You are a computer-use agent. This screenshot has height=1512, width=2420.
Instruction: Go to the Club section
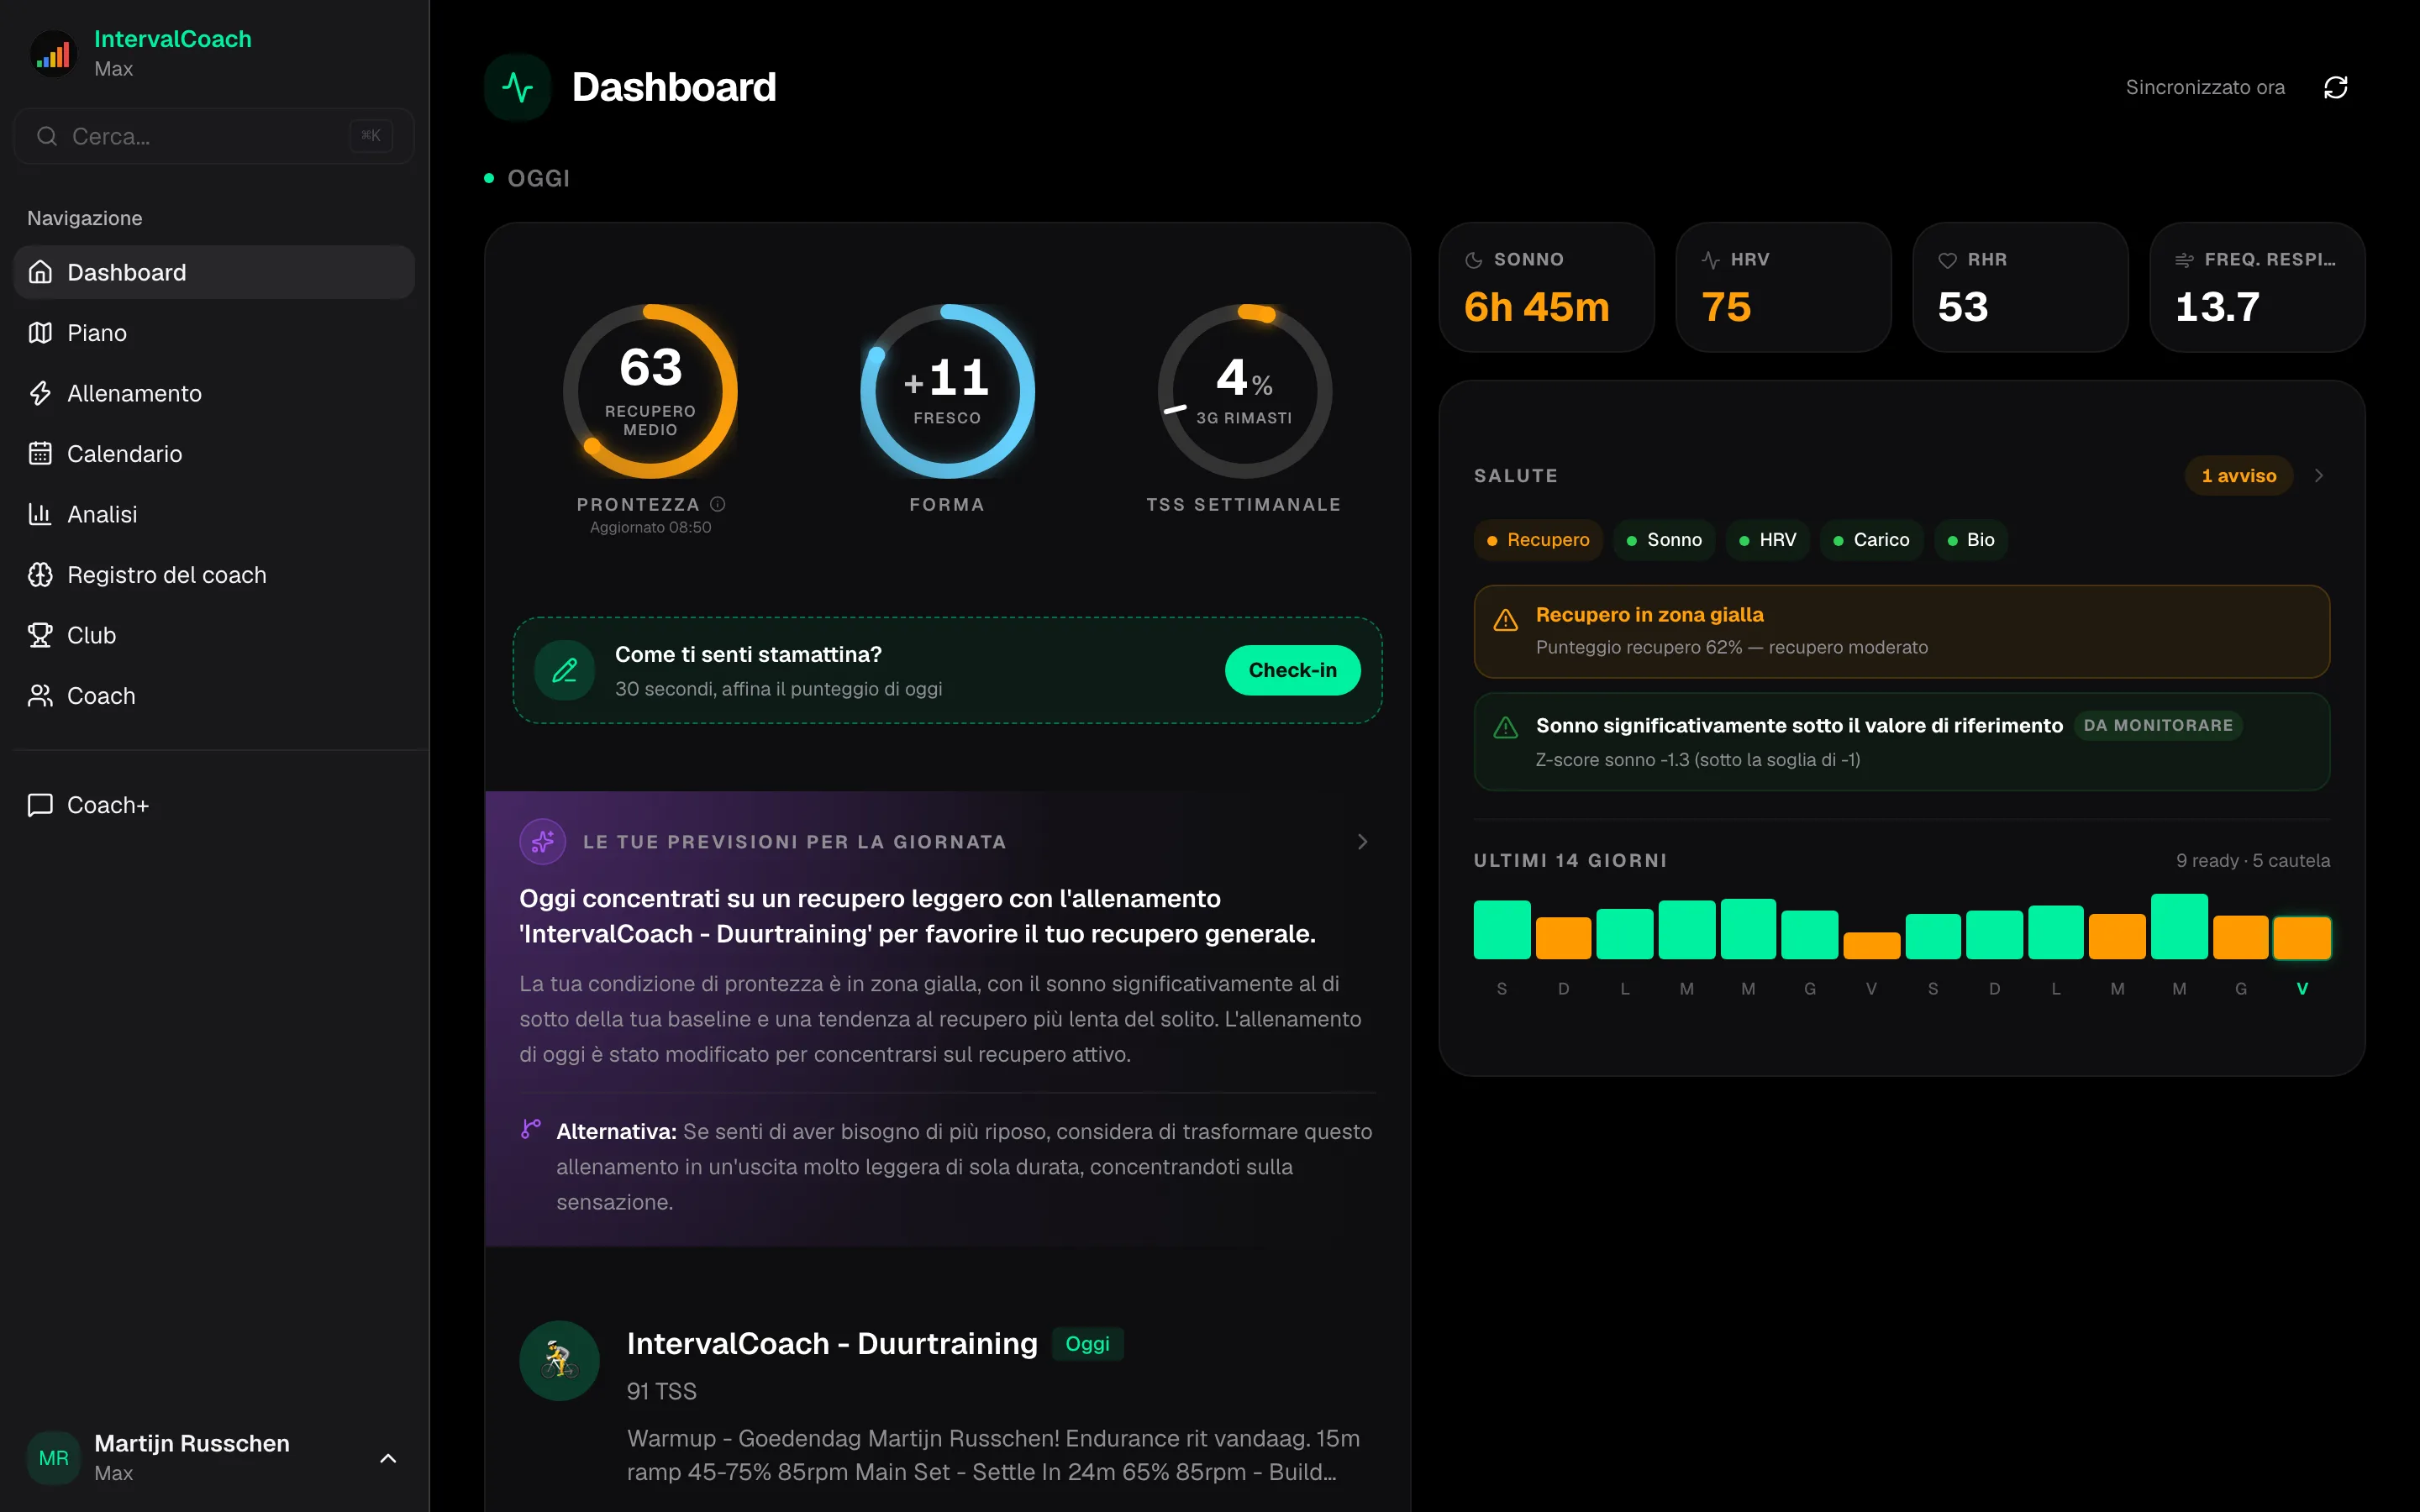coord(214,635)
